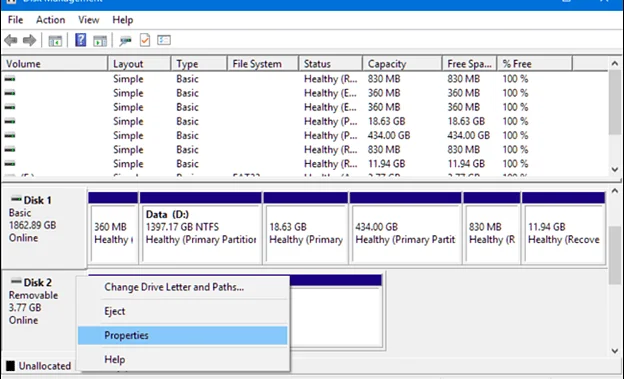Click scroll-up arrow of the disk pane
The height and width of the screenshot is (379, 624).
click(614, 191)
